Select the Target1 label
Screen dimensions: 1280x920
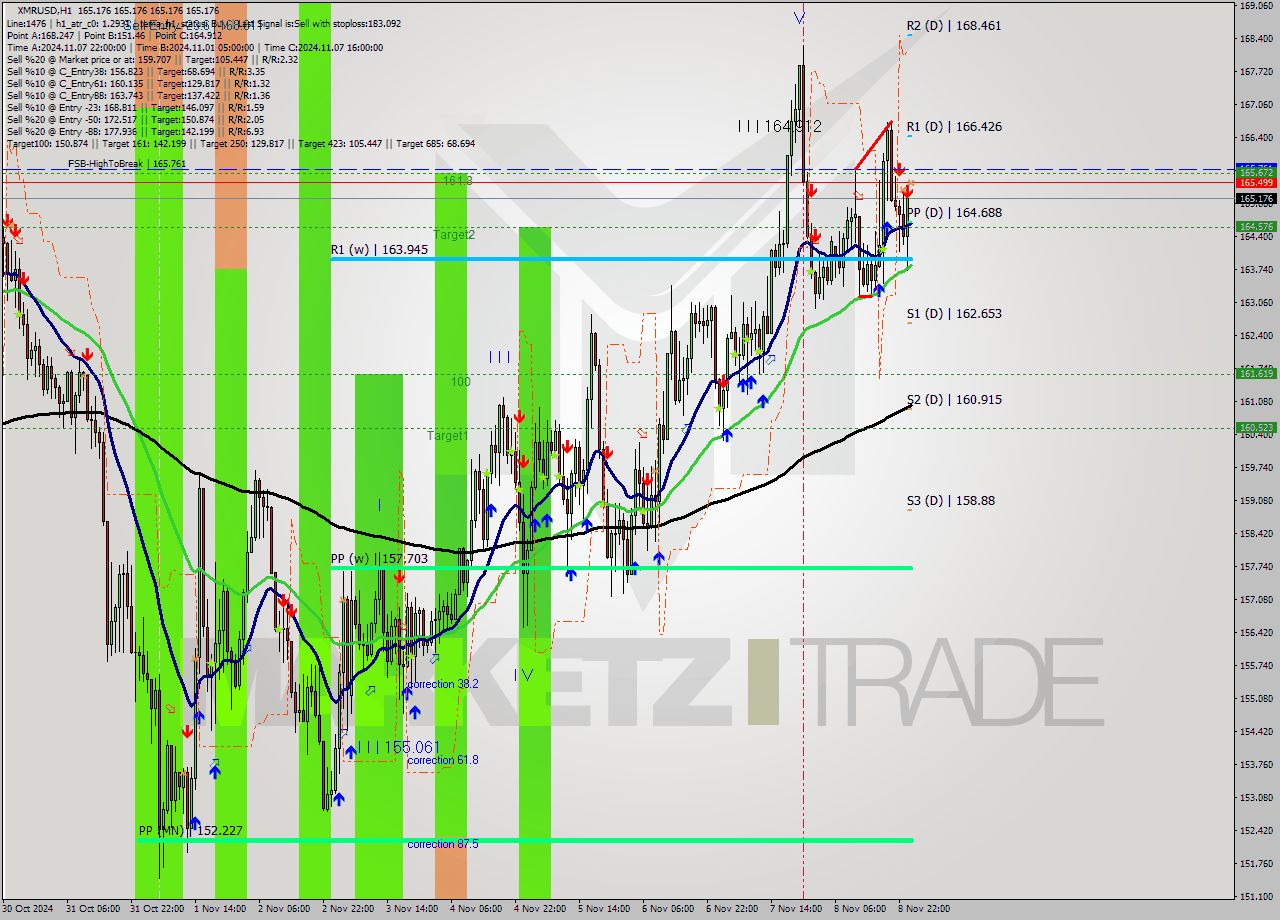(x=448, y=436)
